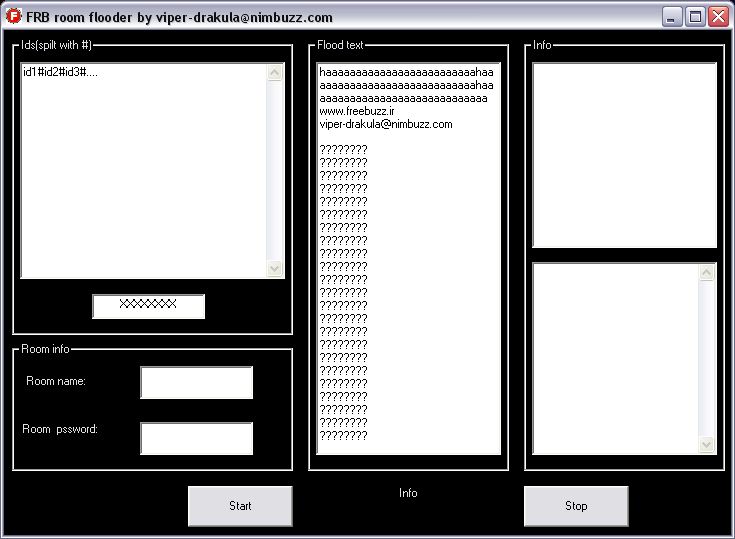Maximize the FRB room flooder window
Screen dimensions: 735x539
coord(696,17)
